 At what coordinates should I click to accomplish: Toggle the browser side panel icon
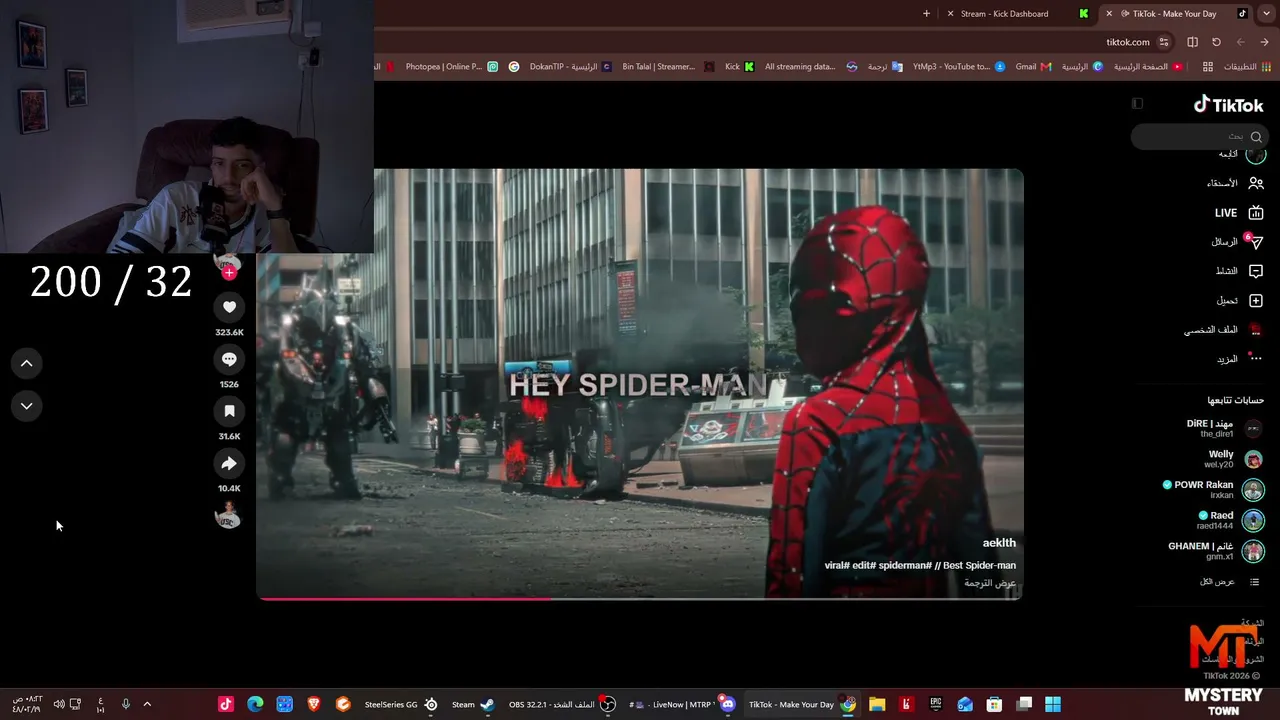click(x=1192, y=42)
